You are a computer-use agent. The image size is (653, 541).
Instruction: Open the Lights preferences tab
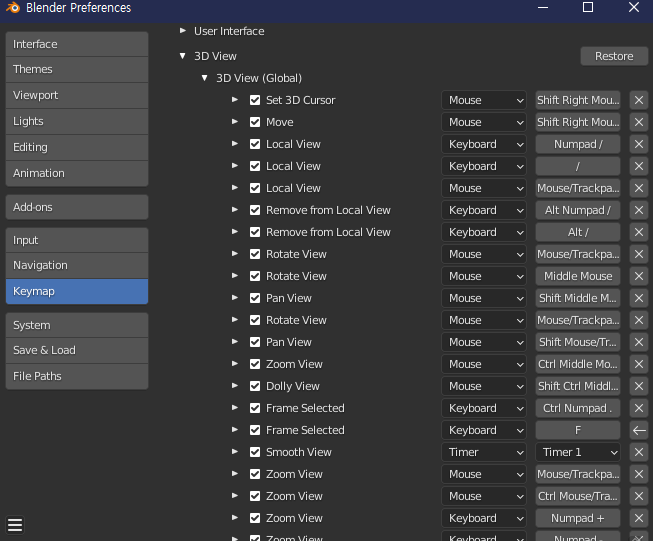[x=77, y=121]
